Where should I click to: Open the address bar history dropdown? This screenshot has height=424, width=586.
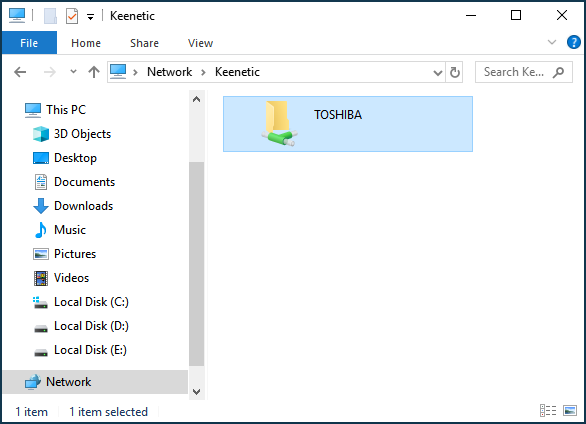438,72
